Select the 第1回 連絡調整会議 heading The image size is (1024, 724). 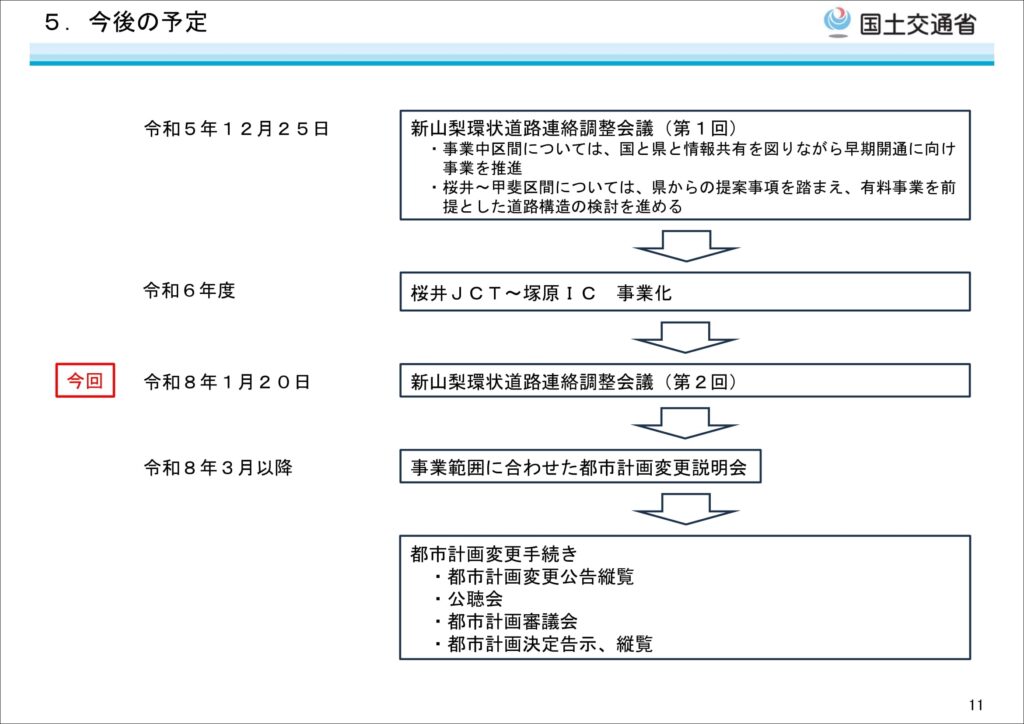click(x=574, y=128)
